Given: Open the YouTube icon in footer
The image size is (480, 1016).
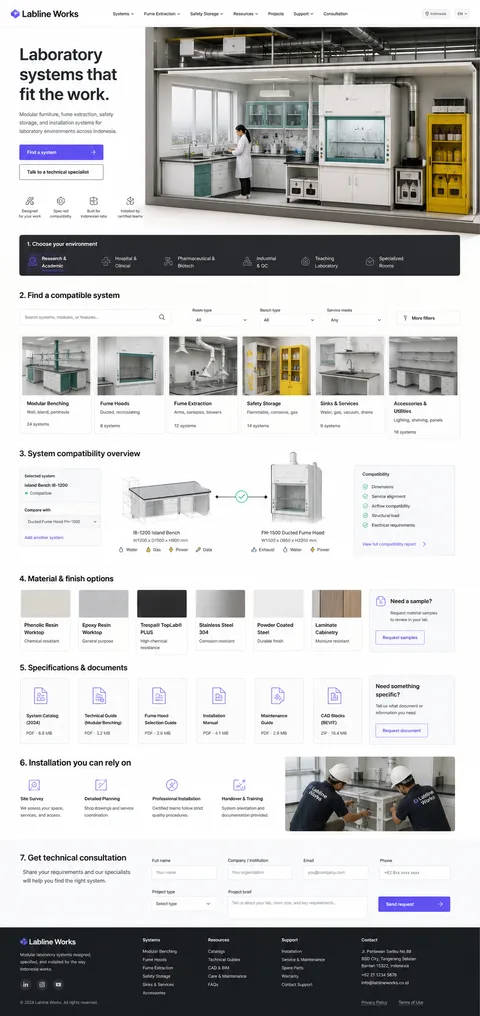Looking at the screenshot, I should pyautogui.click(x=58, y=985).
